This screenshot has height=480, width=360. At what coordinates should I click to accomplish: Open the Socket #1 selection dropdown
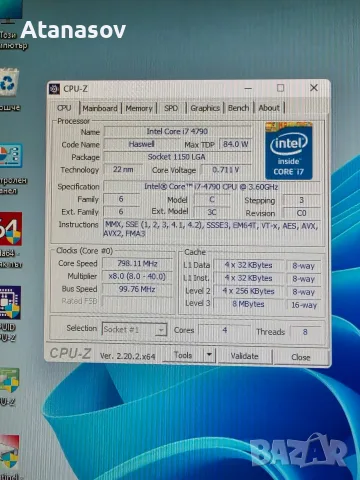pos(134,329)
